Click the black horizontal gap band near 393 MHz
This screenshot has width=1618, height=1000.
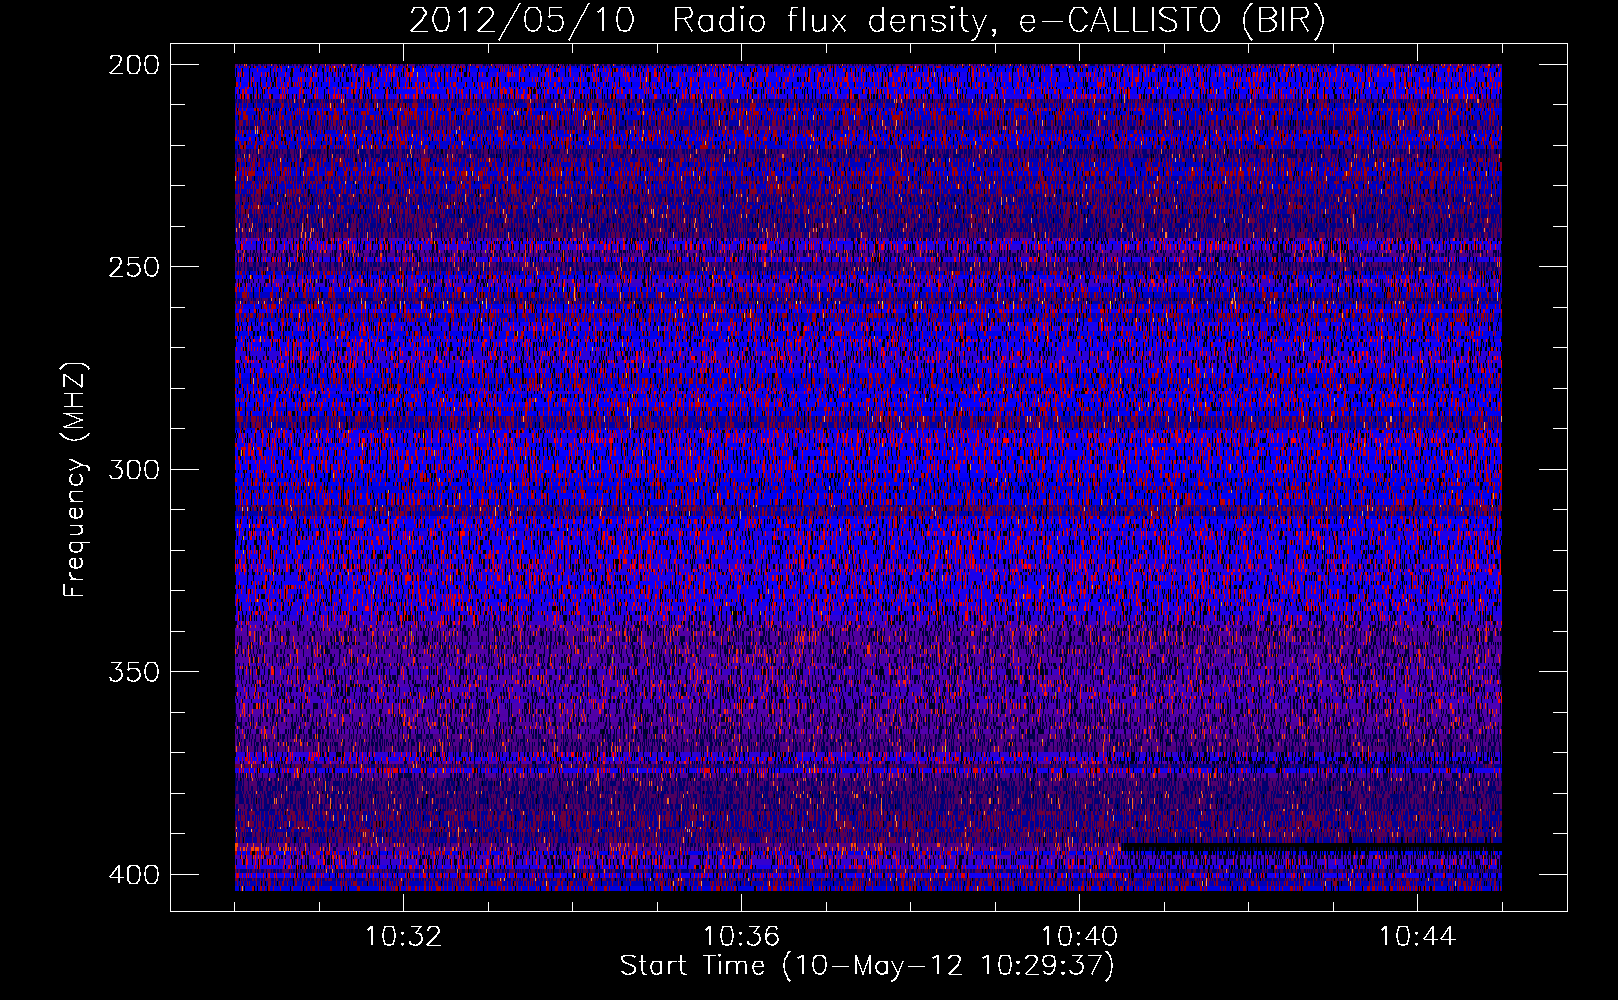point(1312,847)
